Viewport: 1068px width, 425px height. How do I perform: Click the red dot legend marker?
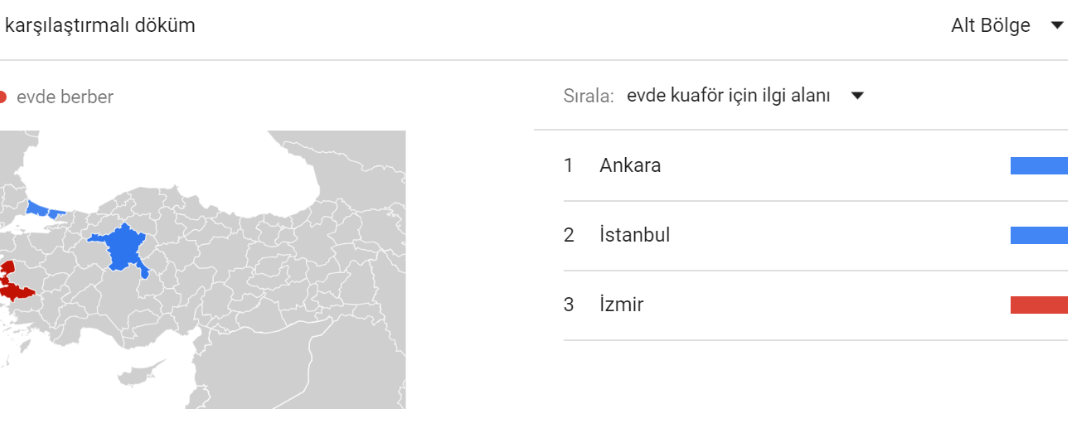(2, 97)
